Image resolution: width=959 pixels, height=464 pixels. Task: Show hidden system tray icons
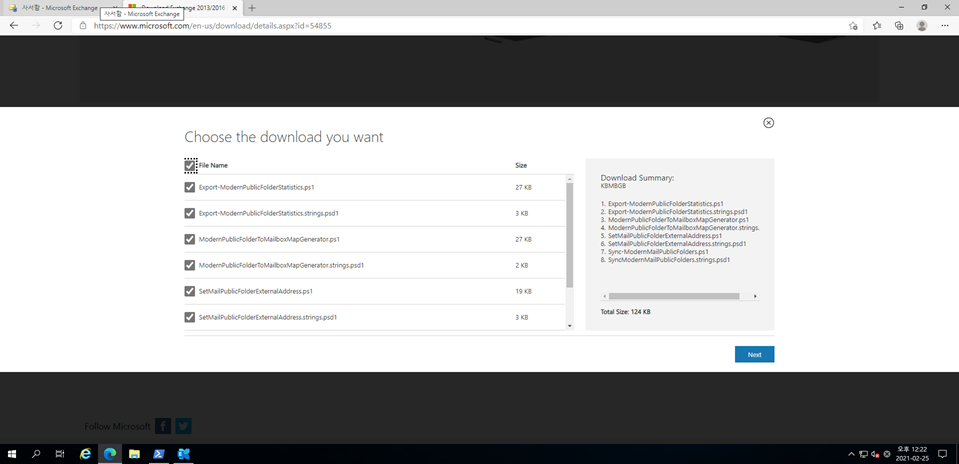851,454
